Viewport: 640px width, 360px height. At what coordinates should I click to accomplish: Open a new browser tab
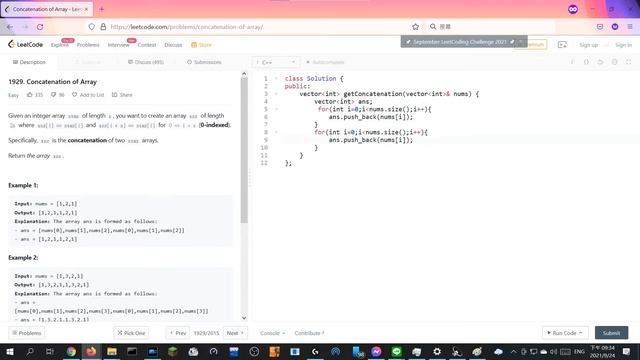click(102, 9)
